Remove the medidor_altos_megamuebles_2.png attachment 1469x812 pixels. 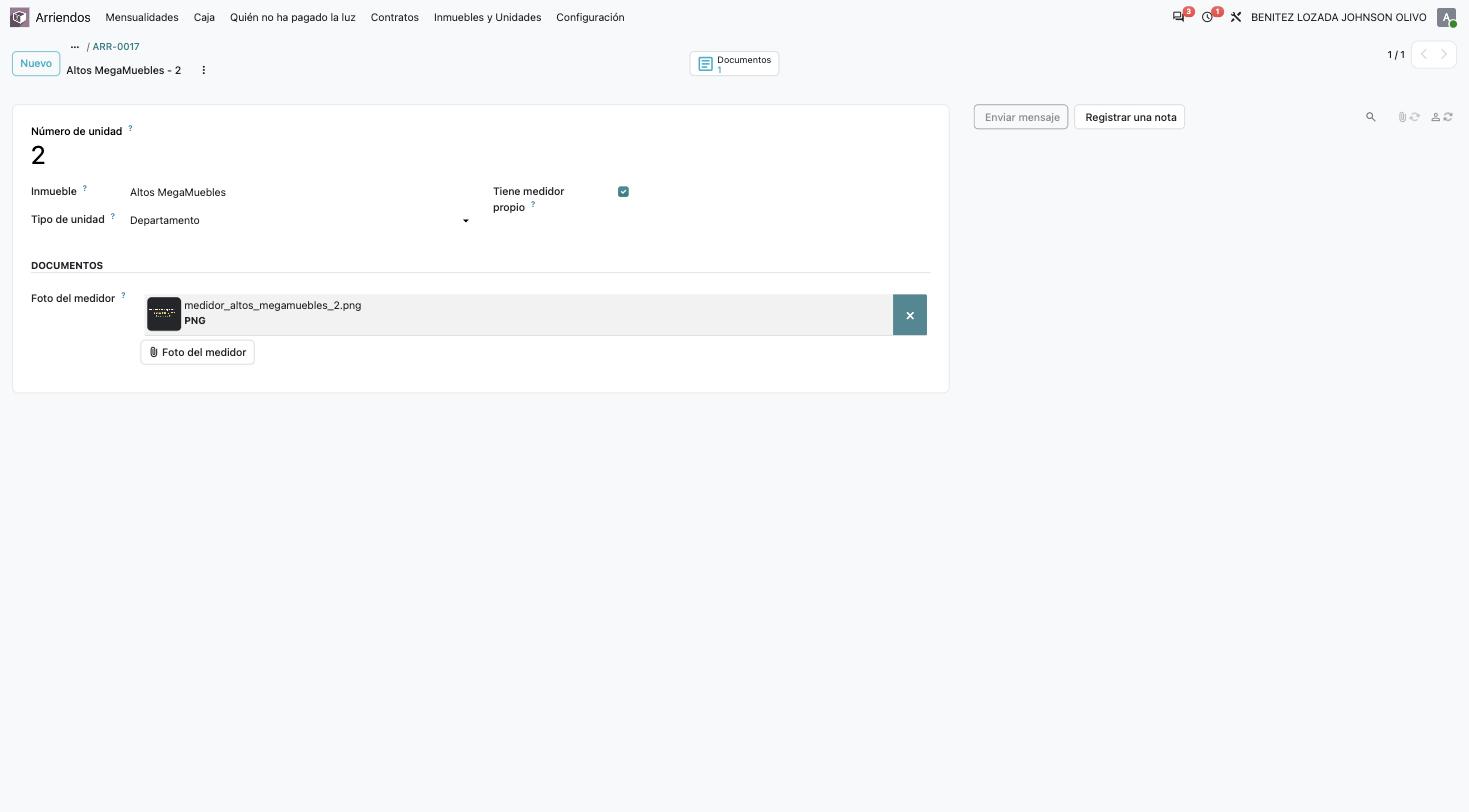(910, 315)
